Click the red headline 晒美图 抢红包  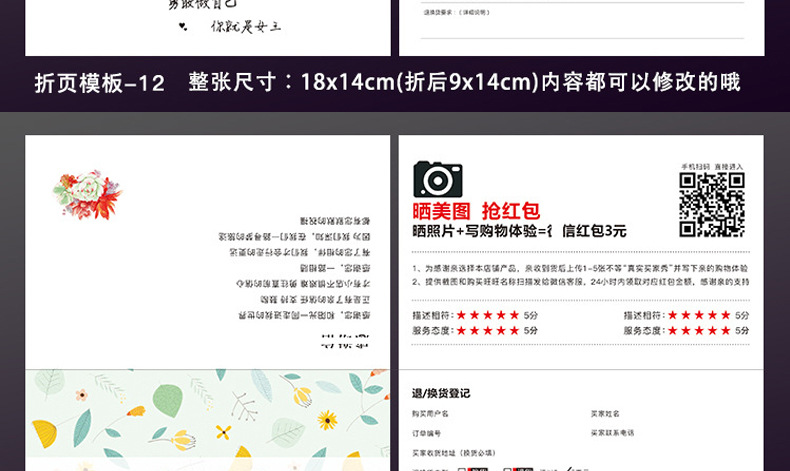[476, 211]
